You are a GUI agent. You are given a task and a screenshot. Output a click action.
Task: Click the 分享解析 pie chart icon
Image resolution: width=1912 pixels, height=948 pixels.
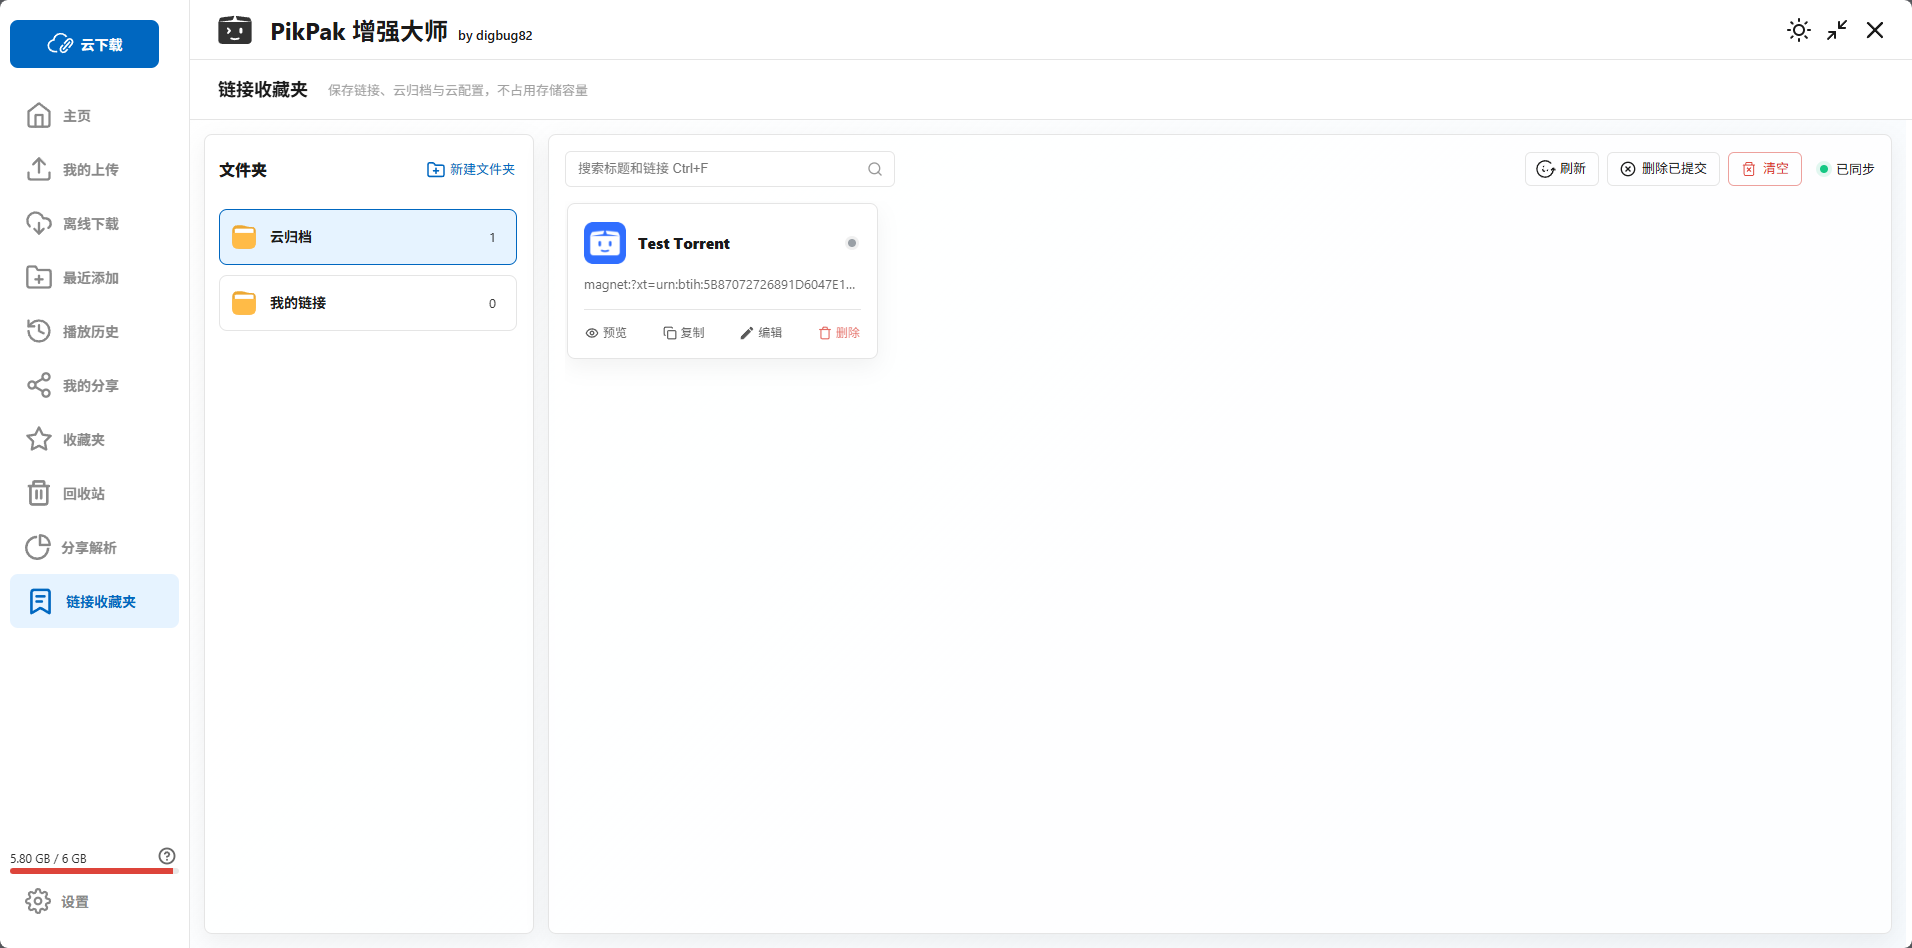38,547
